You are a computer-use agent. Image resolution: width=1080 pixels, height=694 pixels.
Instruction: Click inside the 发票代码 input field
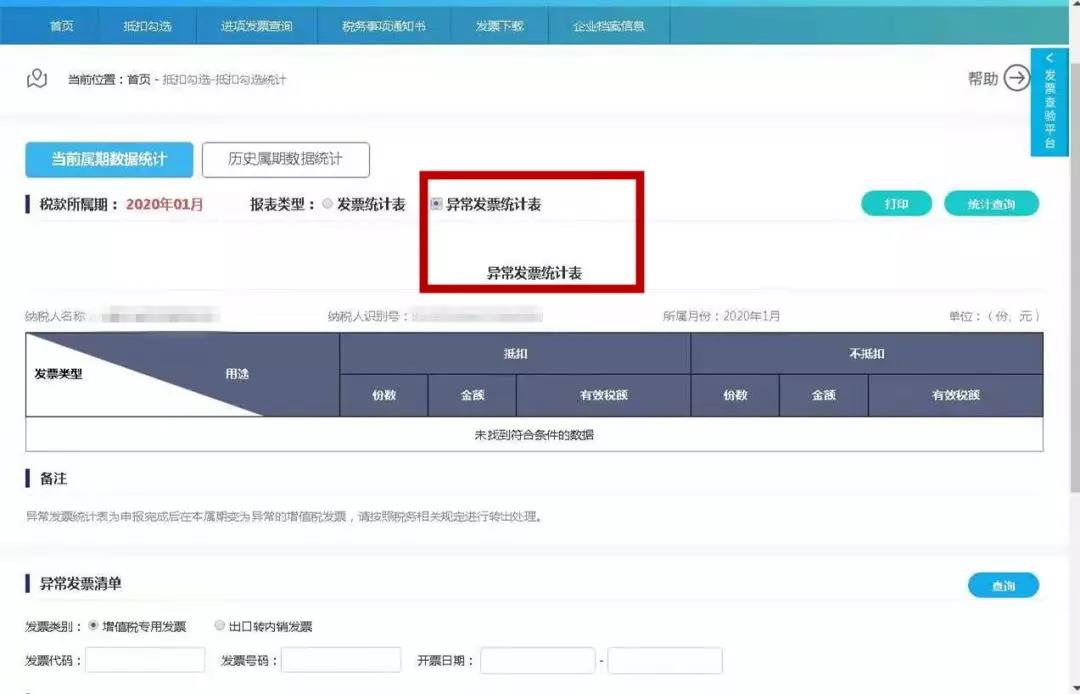click(145, 660)
